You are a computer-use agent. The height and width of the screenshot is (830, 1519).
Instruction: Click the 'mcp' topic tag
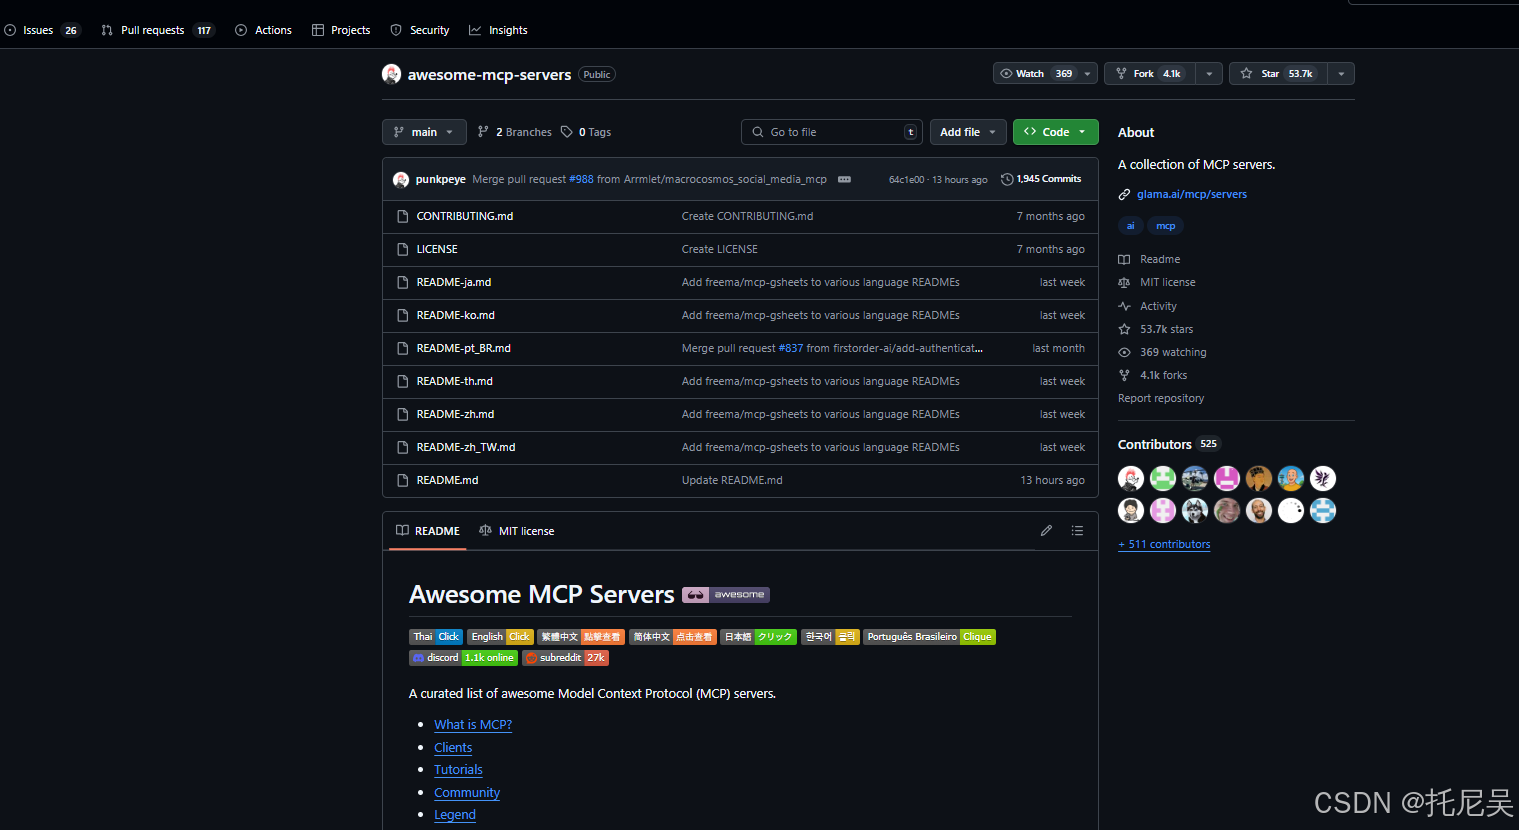point(1166,226)
